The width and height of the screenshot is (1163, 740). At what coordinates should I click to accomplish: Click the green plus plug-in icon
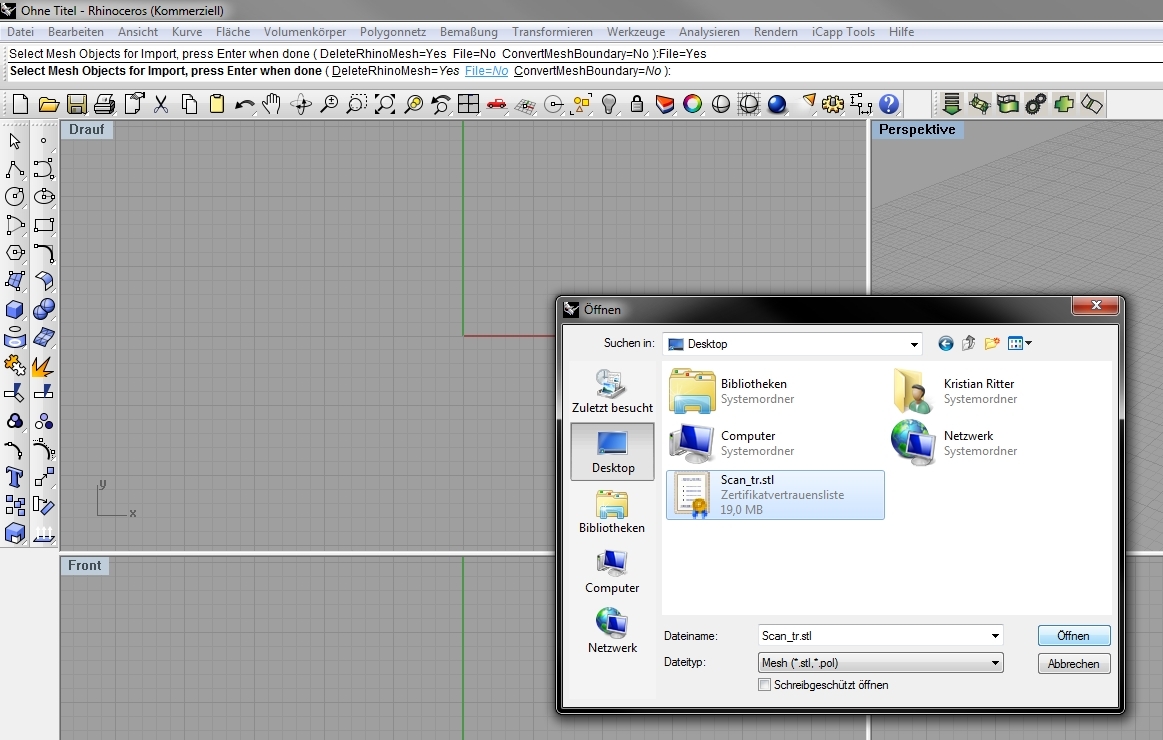point(1064,105)
